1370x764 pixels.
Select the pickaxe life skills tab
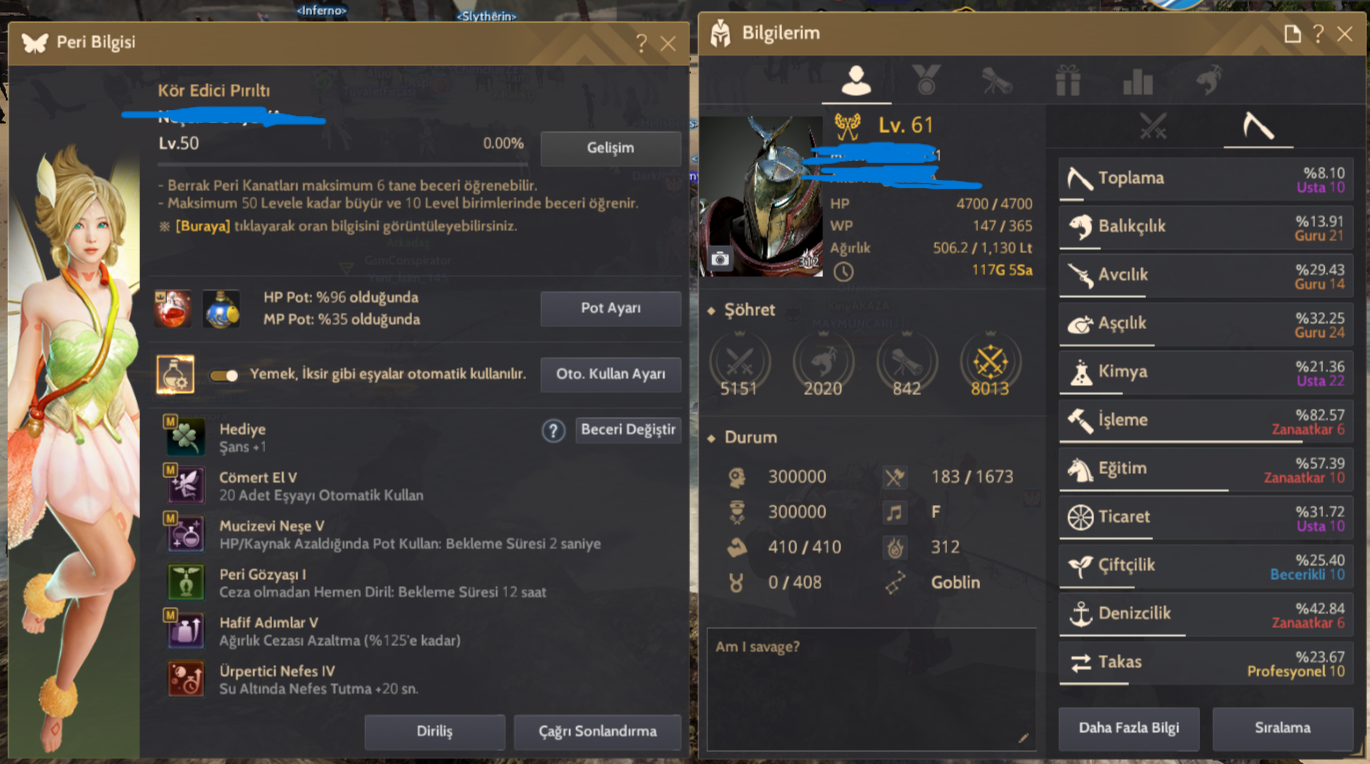(x=1258, y=126)
